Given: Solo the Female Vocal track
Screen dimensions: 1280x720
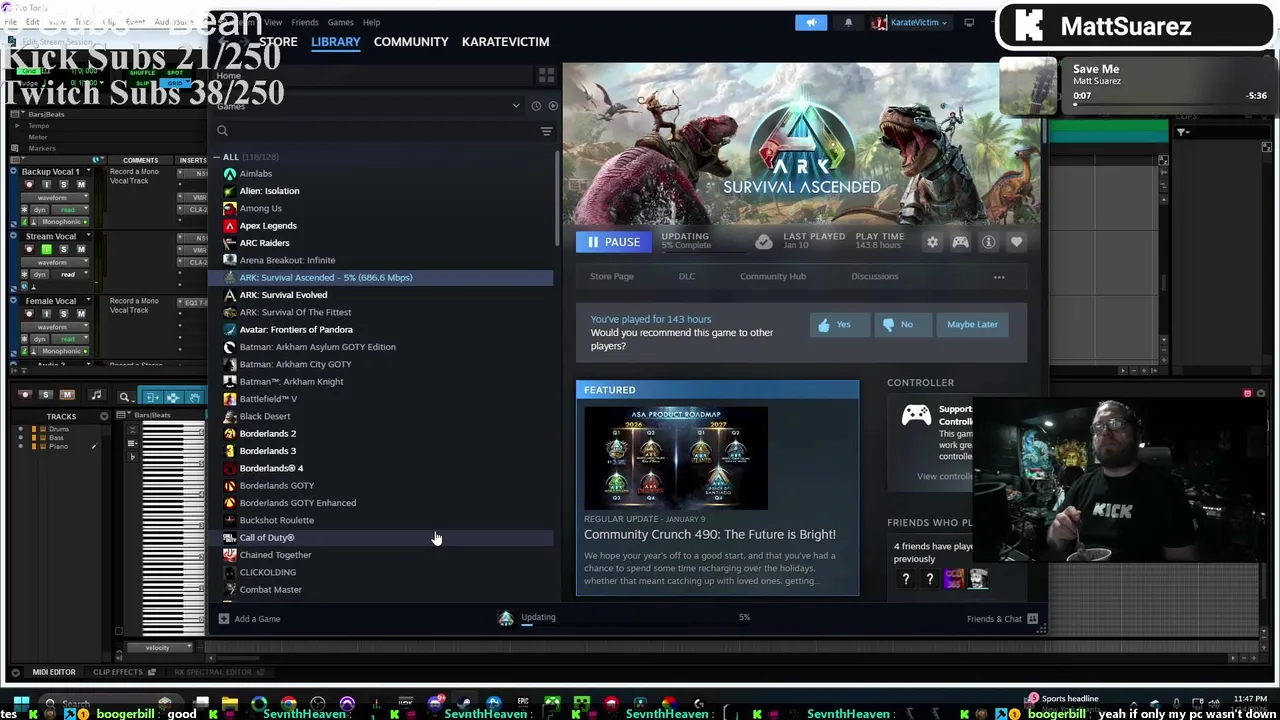Looking at the screenshot, I should 64,314.
